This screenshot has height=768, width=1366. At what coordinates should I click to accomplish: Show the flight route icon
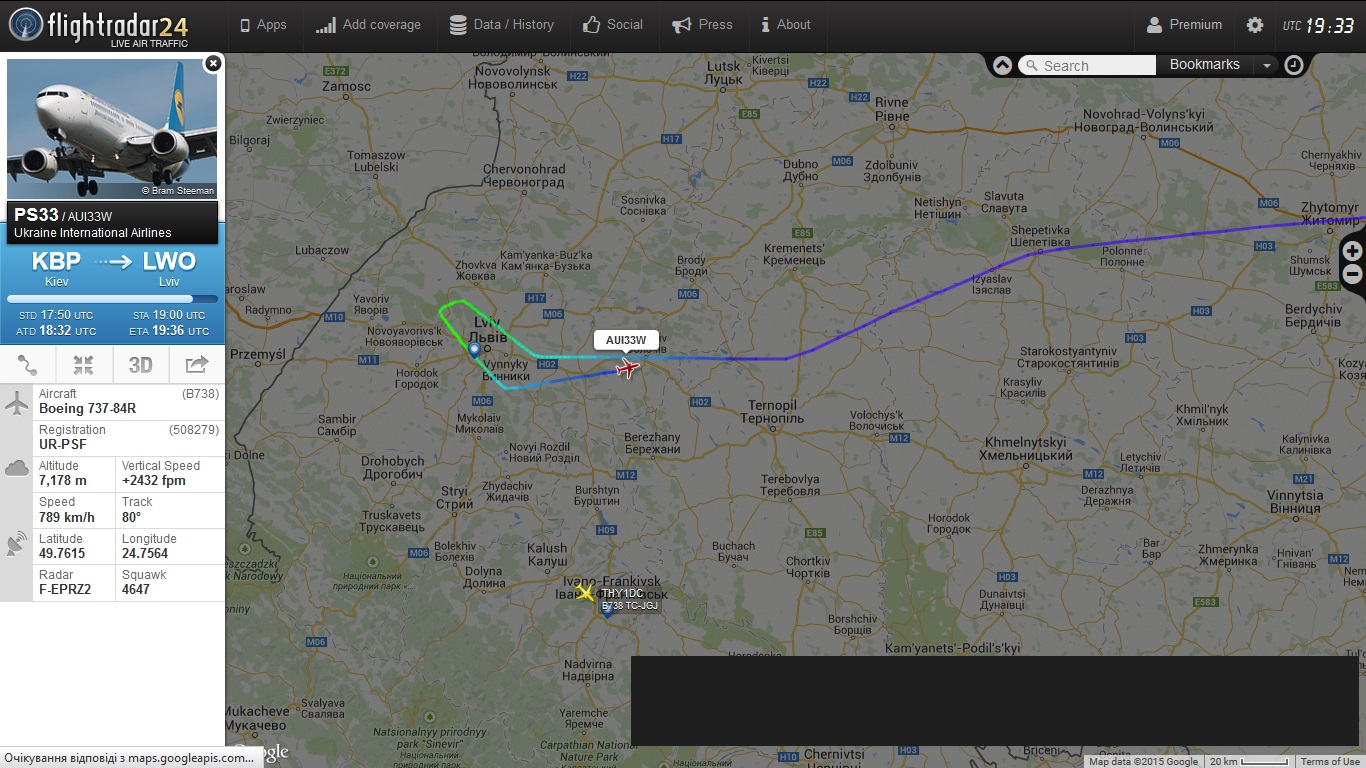(28, 365)
